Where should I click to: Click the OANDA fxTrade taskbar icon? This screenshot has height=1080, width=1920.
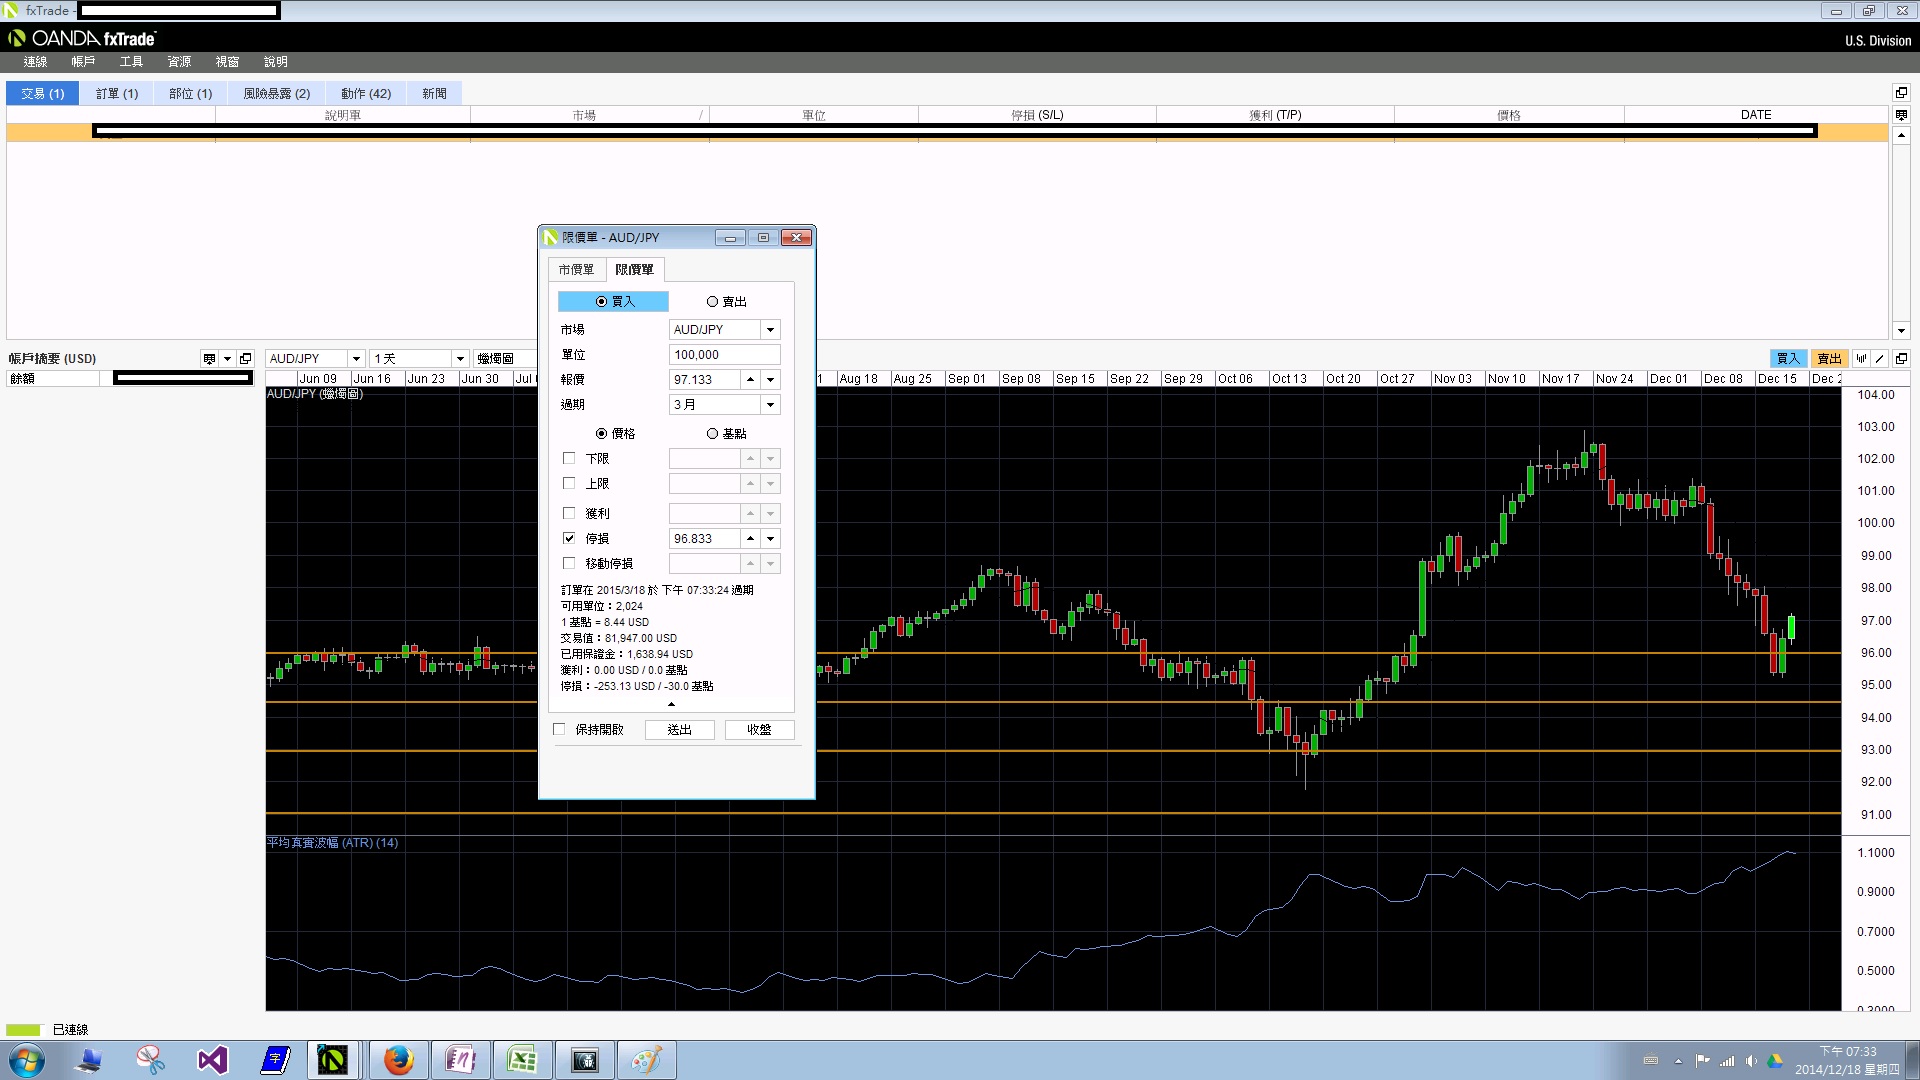point(333,1060)
